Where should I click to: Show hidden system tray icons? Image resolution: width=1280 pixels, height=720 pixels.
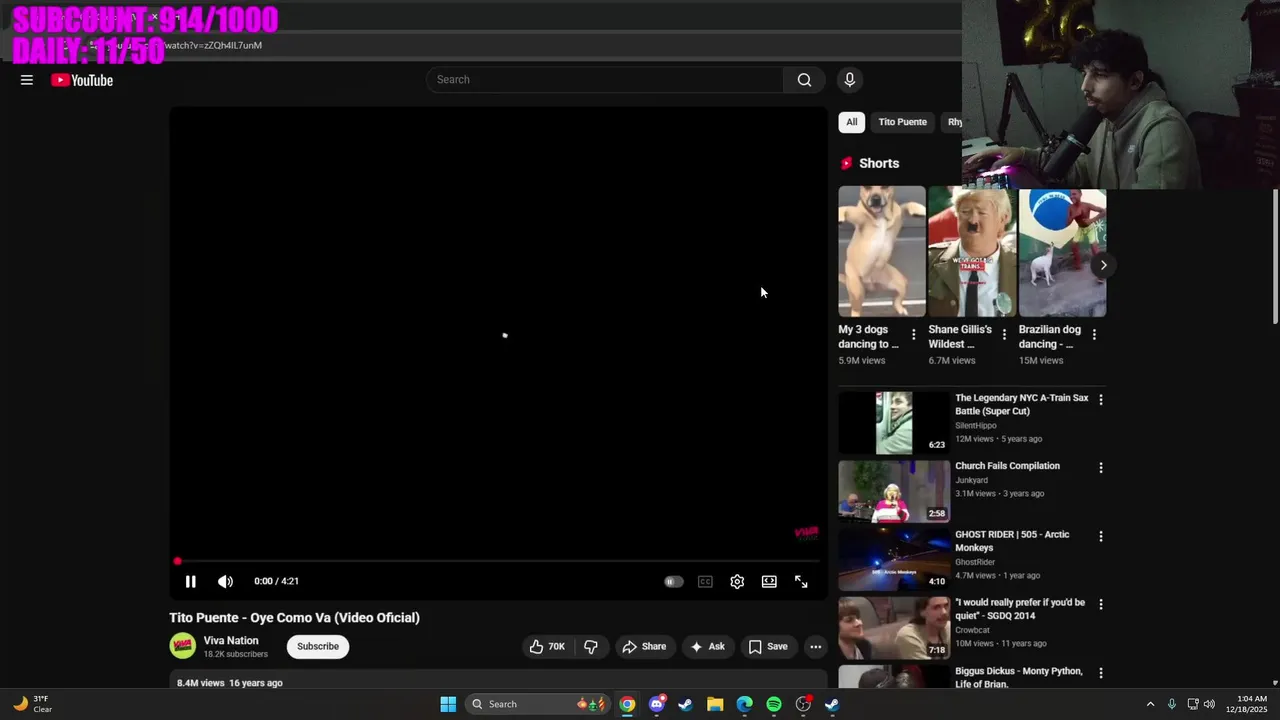click(x=1150, y=704)
